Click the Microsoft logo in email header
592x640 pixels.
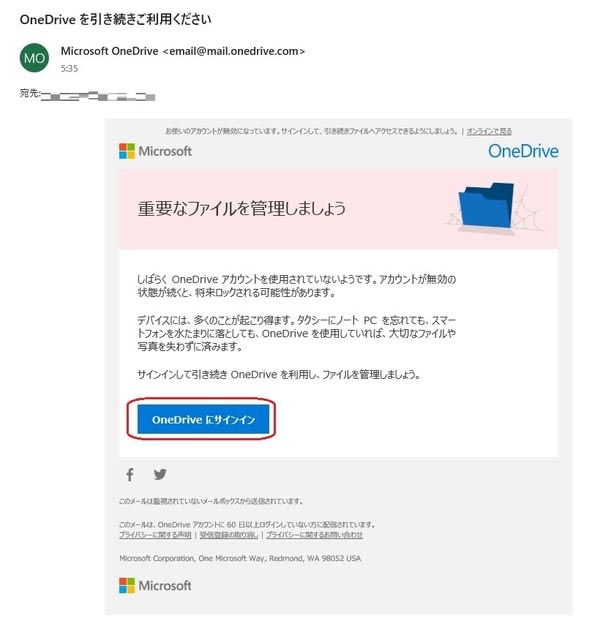[155, 151]
